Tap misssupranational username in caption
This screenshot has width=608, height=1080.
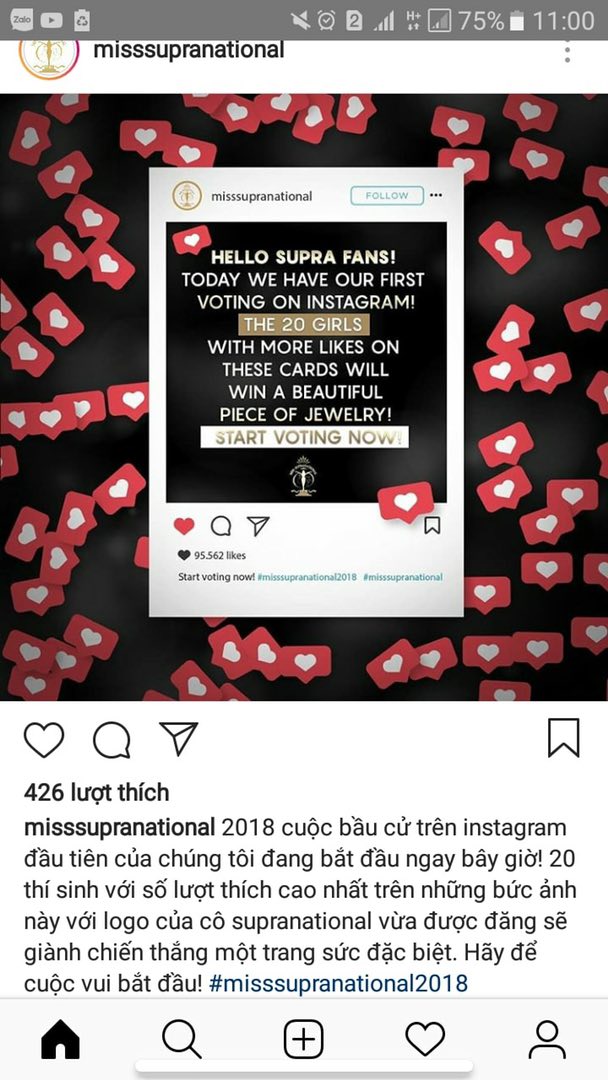(120, 827)
